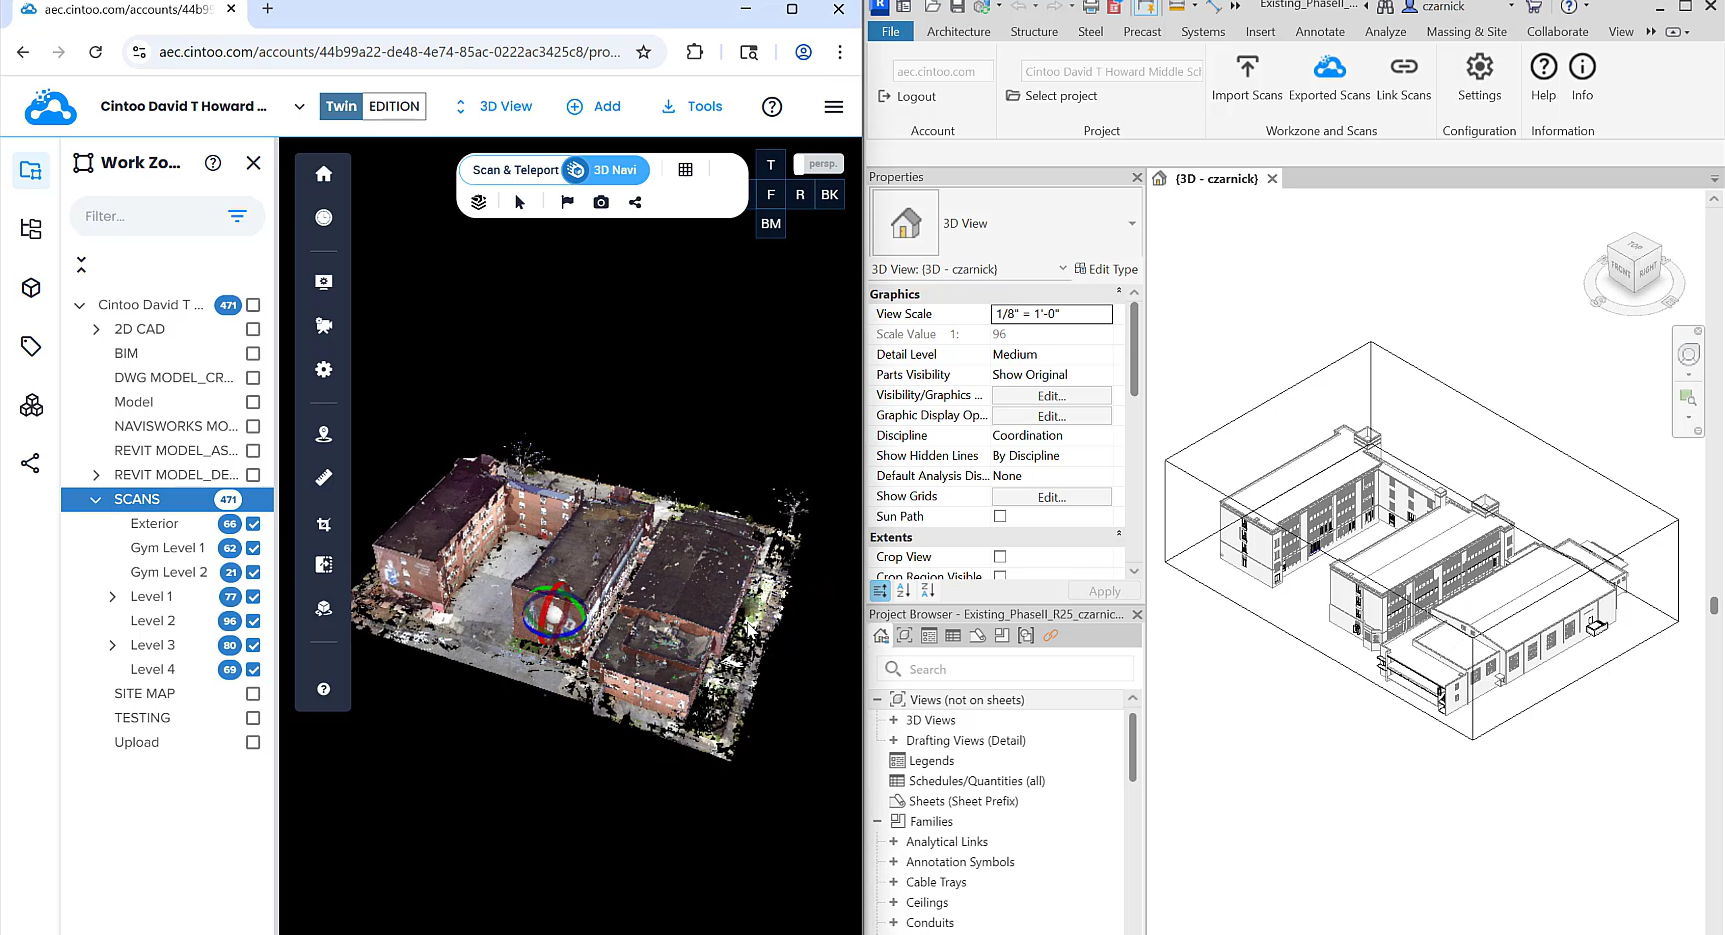Open the display settings monitor icon in Cintoo toolbar
The width and height of the screenshot is (1725, 935).
coord(323,282)
